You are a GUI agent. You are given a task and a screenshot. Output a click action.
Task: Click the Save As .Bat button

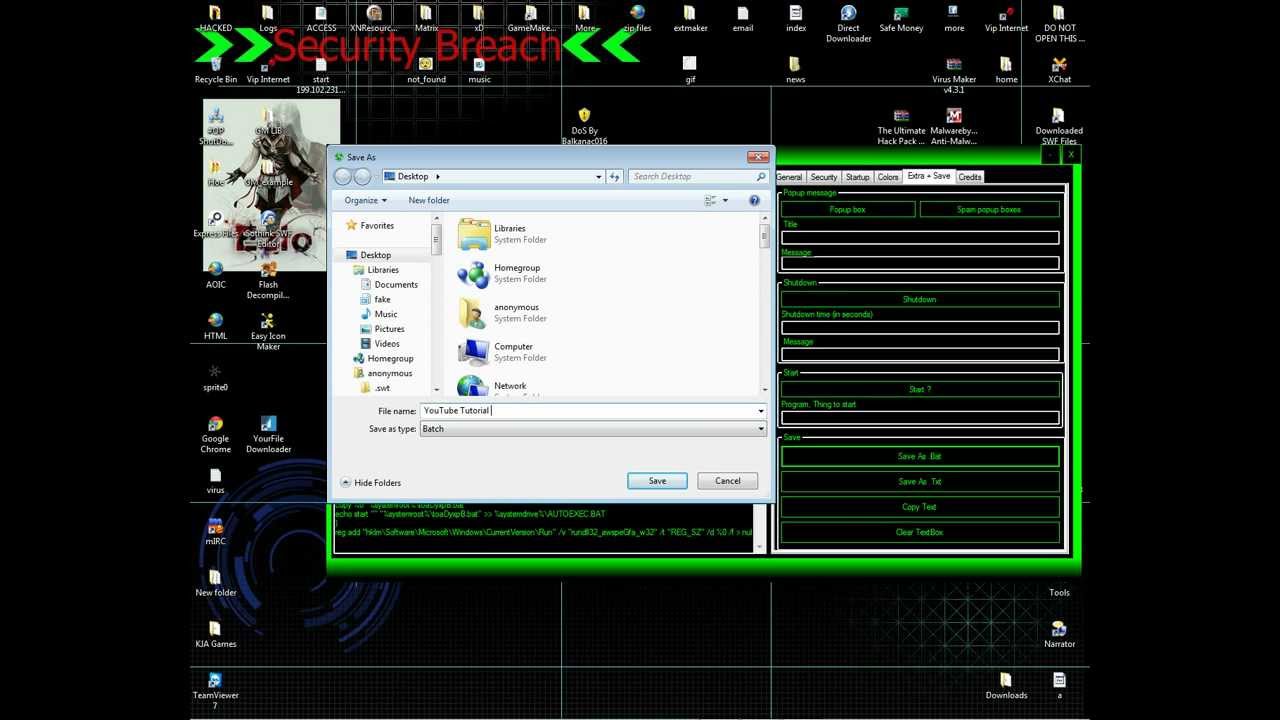[920, 456]
